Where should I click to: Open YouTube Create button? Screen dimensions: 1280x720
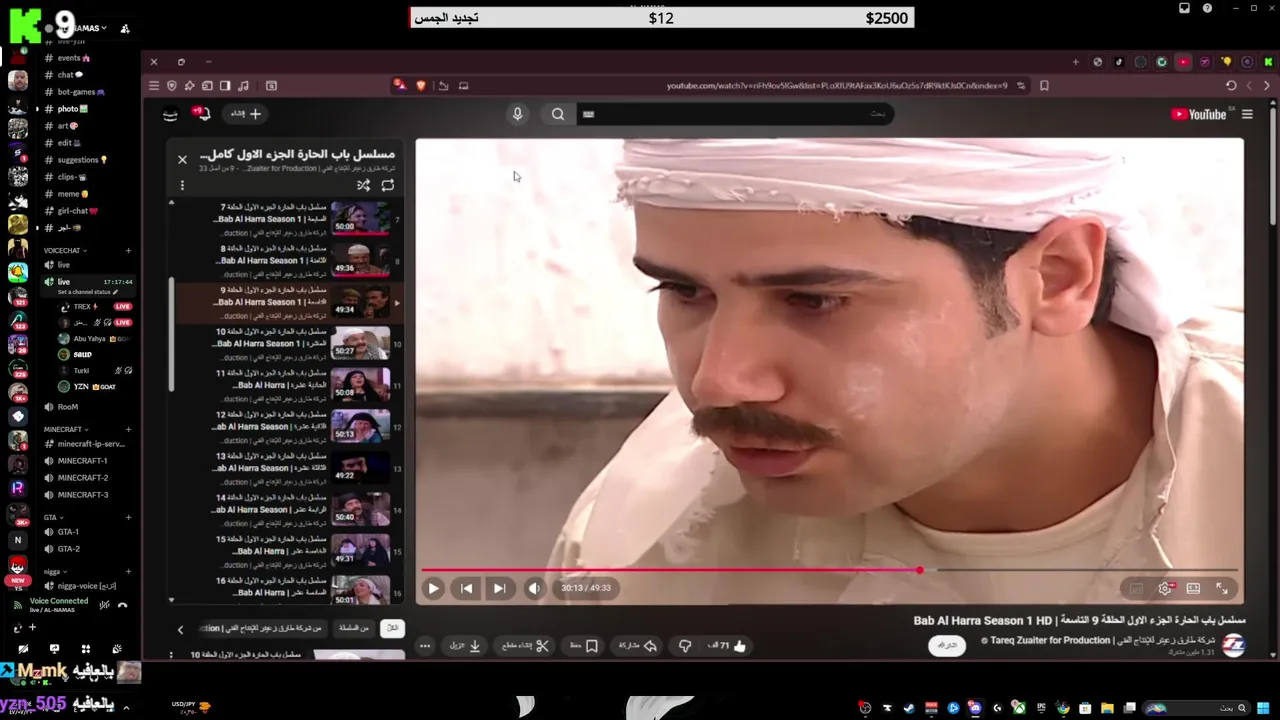pos(245,114)
